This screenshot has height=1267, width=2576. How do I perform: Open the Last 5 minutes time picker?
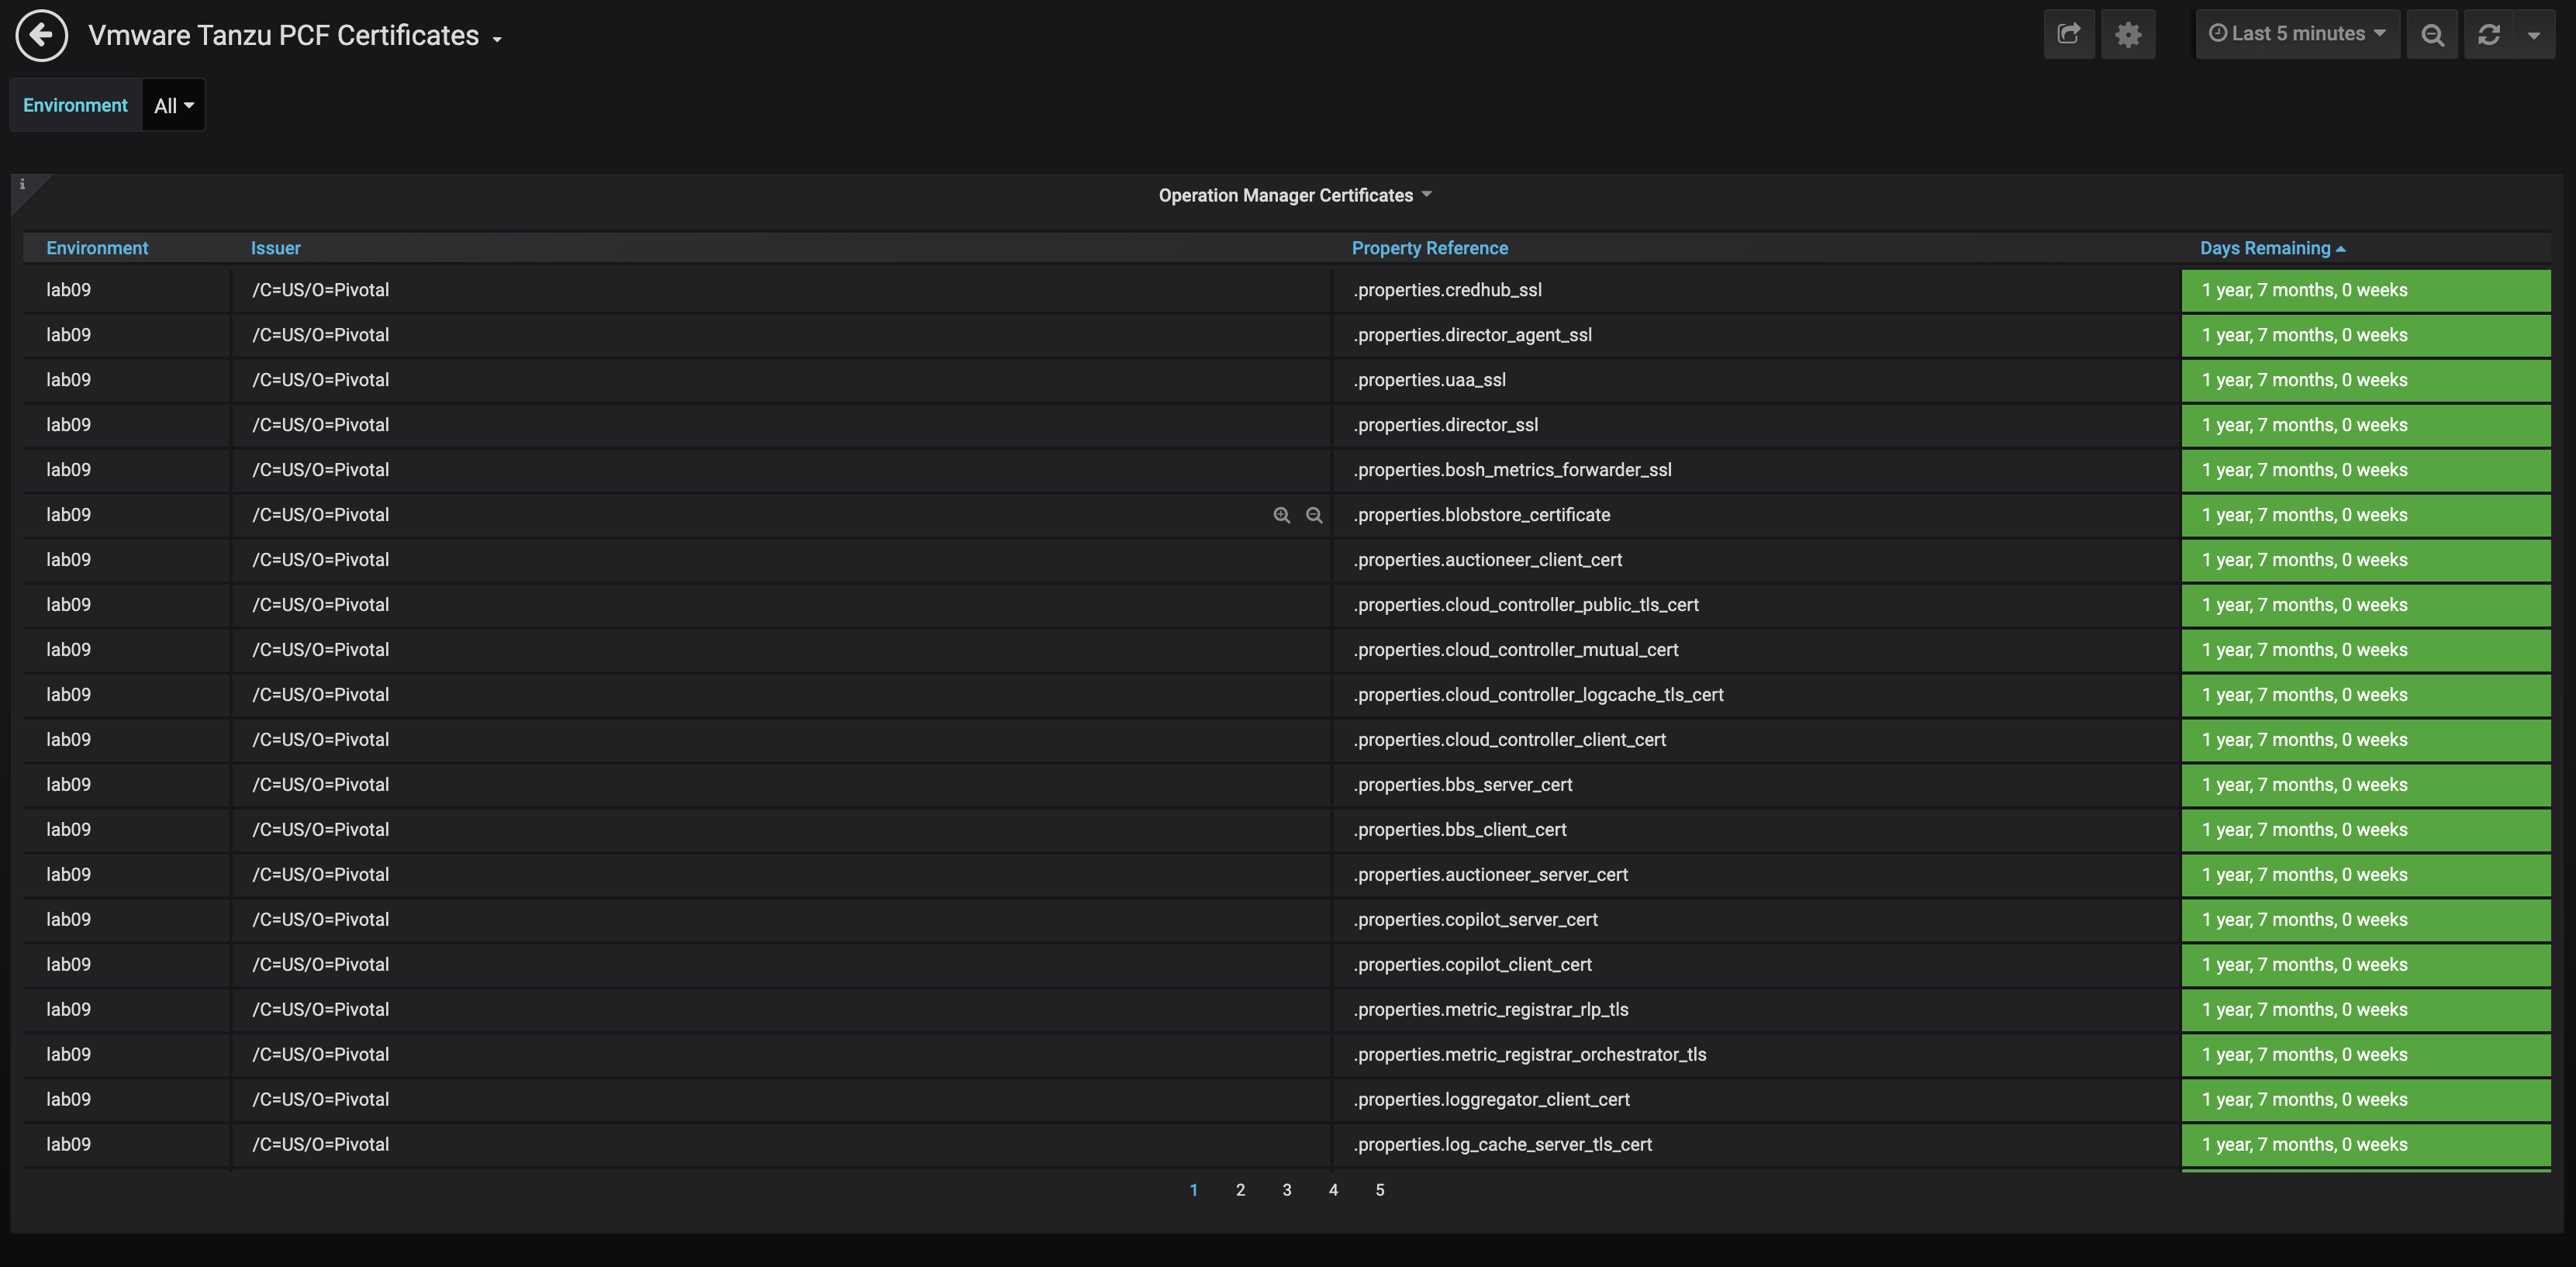[x=2297, y=34]
